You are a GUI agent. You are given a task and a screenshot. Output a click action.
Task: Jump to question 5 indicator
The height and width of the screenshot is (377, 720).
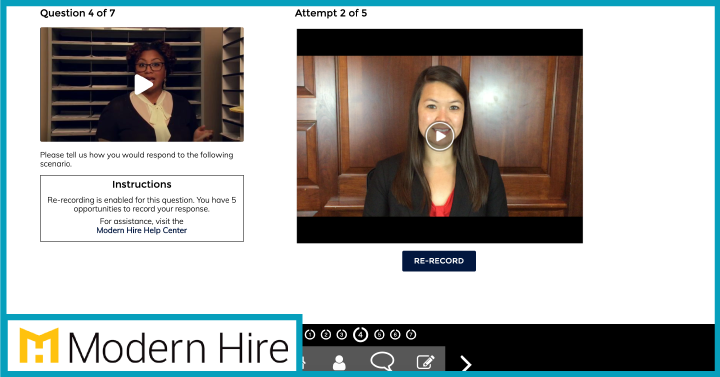click(x=379, y=335)
